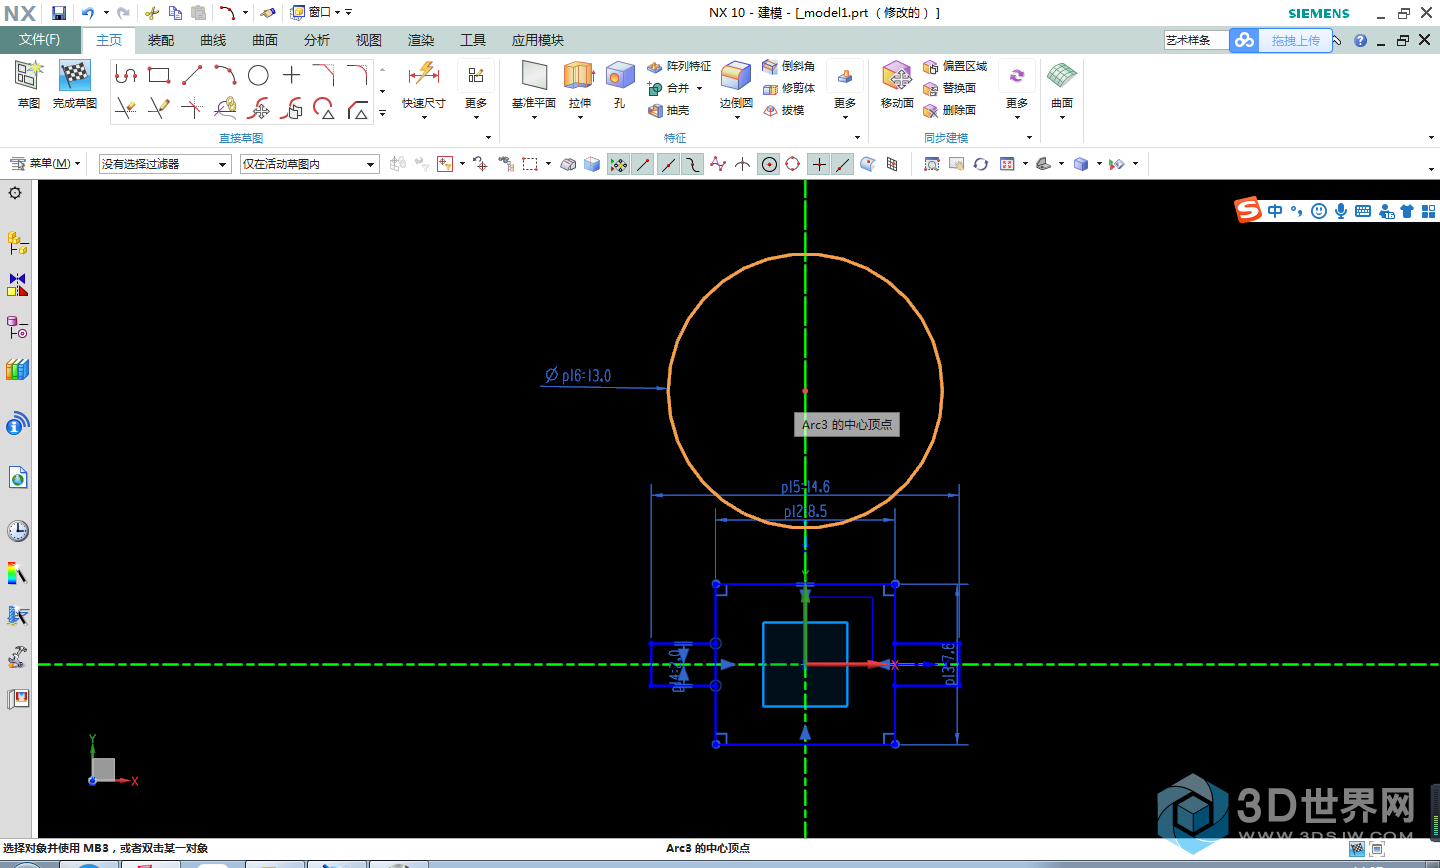Click the Undo arrow in title bar
The height and width of the screenshot is (868, 1440).
pyautogui.click(x=88, y=13)
